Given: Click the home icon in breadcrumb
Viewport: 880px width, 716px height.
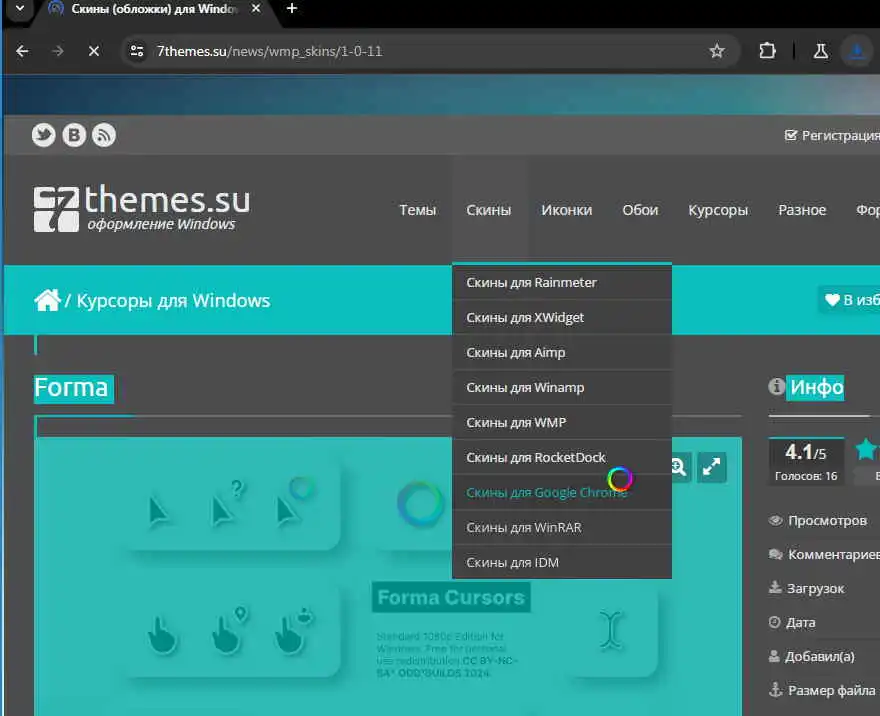Looking at the screenshot, I should (47, 300).
